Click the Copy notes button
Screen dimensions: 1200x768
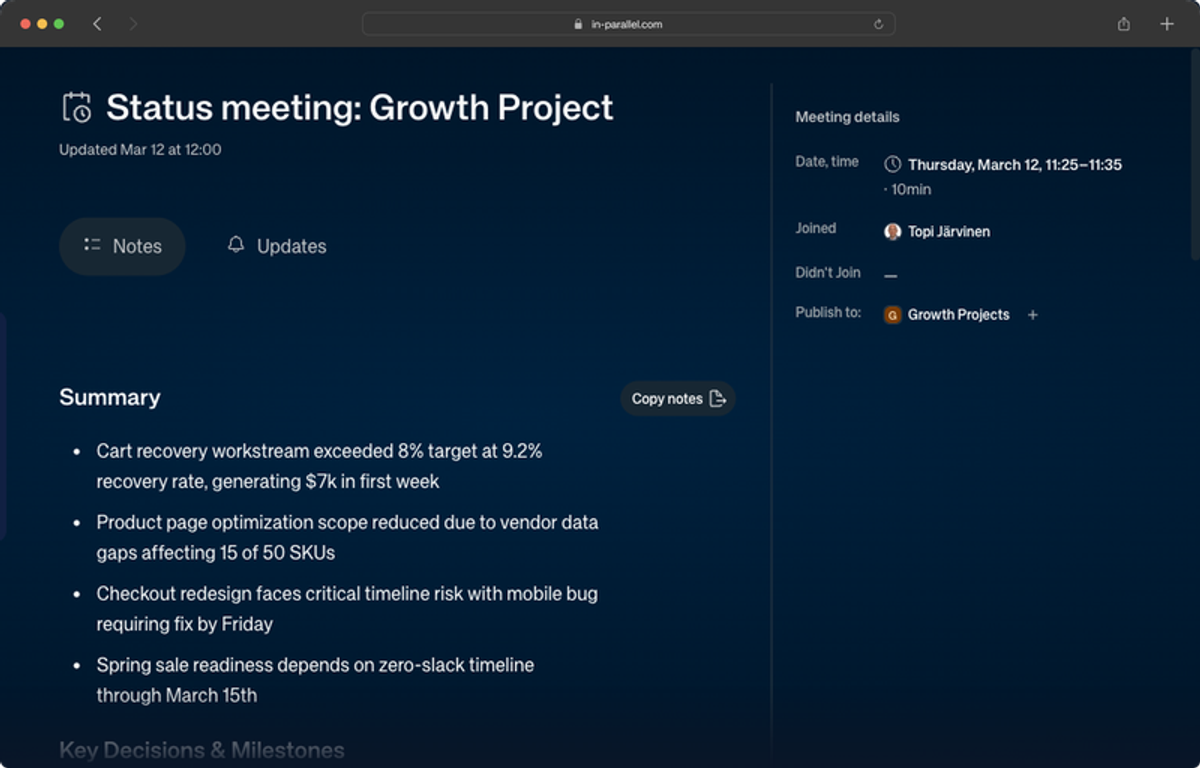(x=678, y=398)
